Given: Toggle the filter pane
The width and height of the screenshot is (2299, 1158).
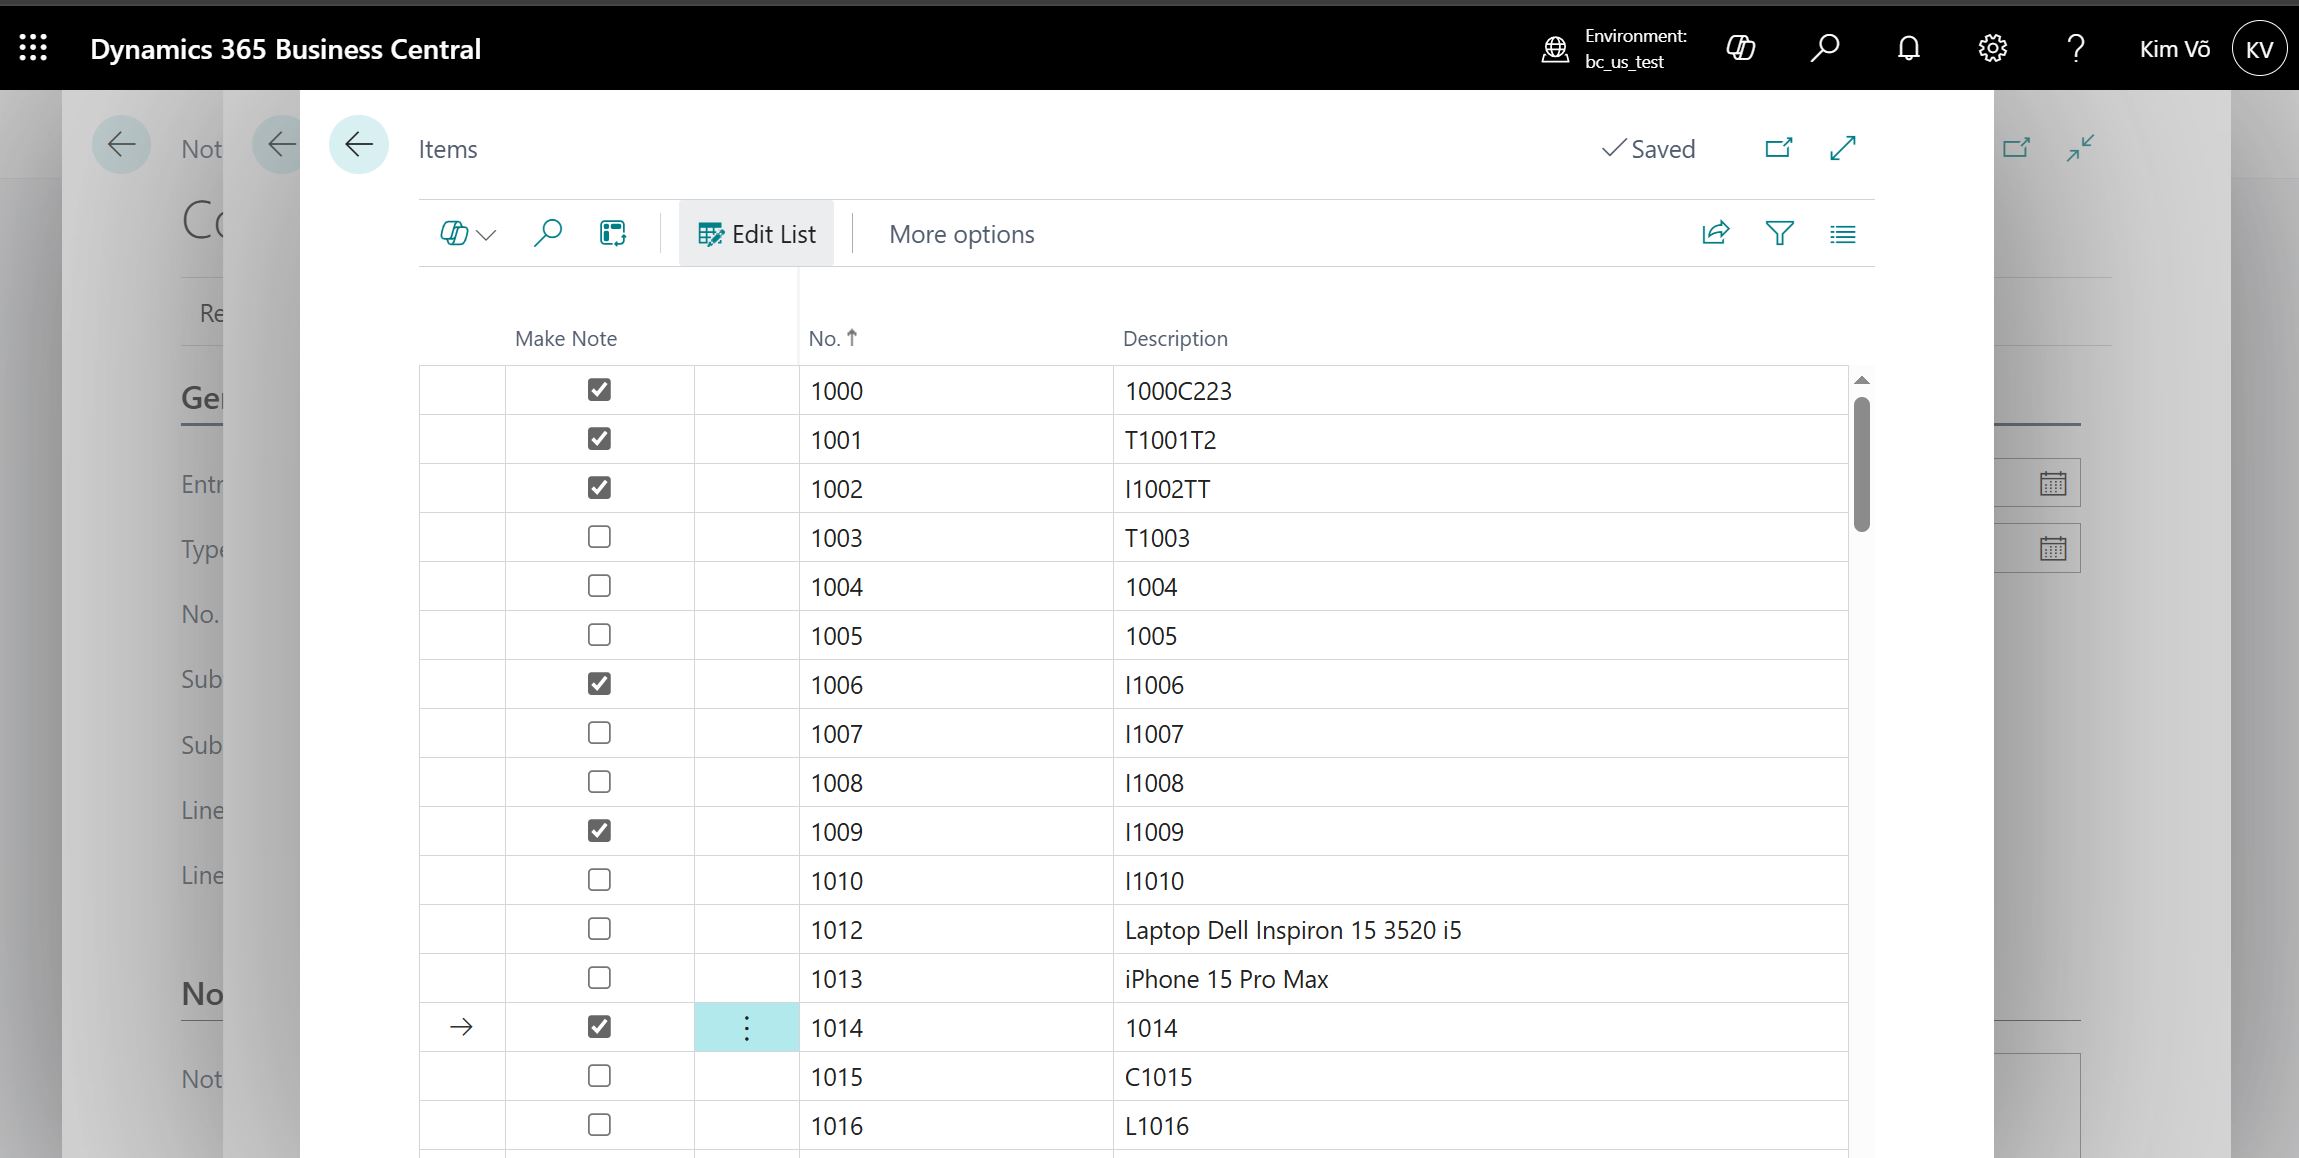Looking at the screenshot, I should (1780, 234).
